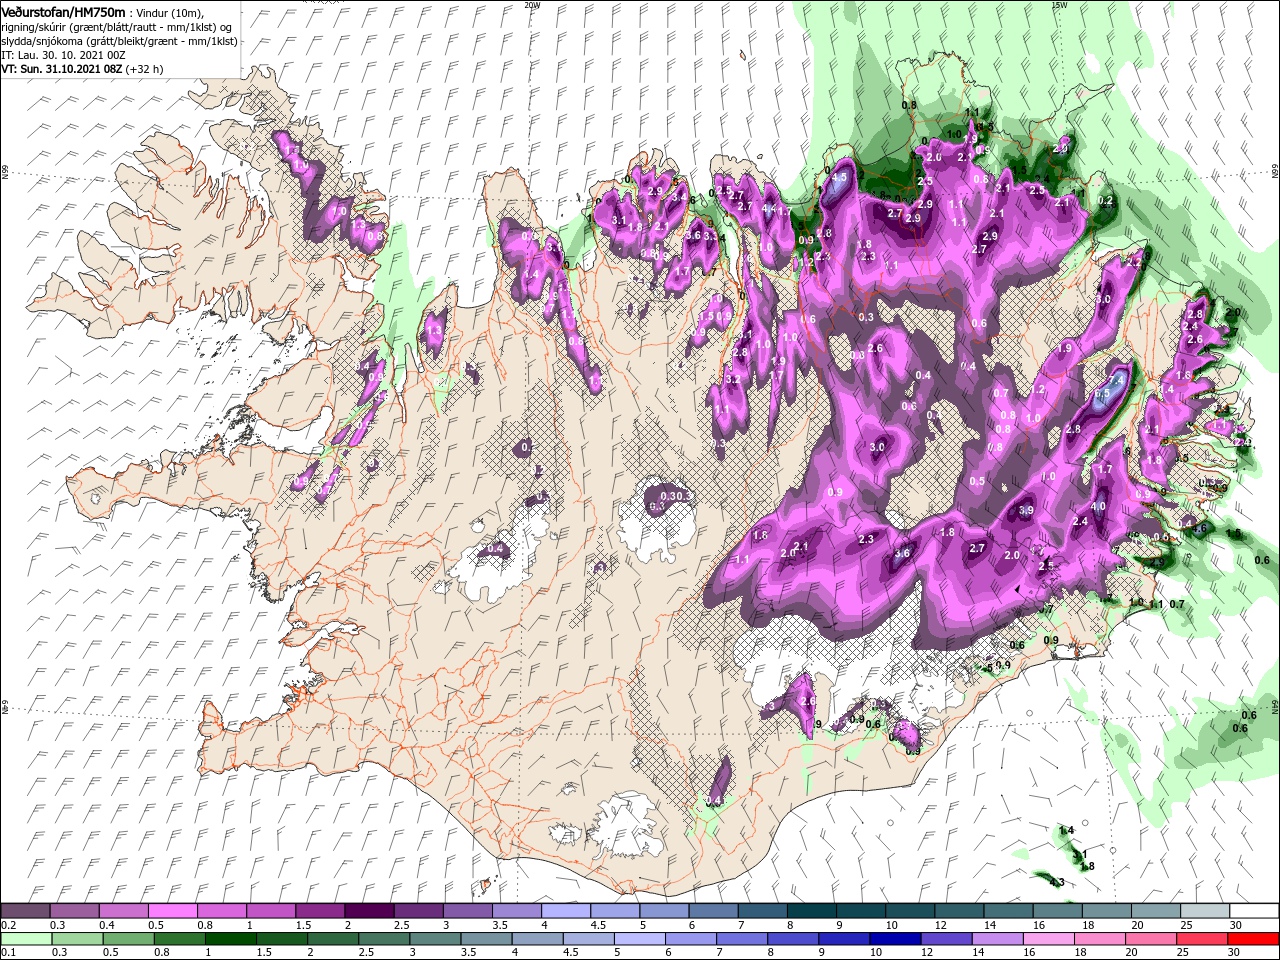Screen dimensions: 1280x960
Task: Select the pale lavender swatch between snow-scale labels 4 and 4.5
Action: click(x=566, y=911)
